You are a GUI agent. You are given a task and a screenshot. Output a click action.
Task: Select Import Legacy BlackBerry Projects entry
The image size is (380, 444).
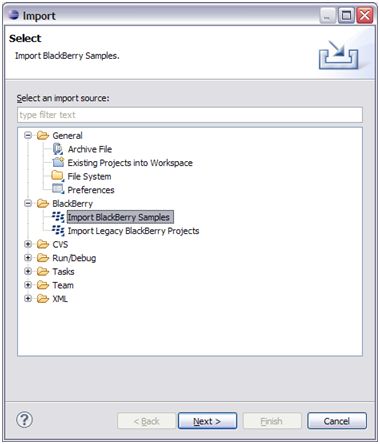pyautogui.click(x=133, y=231)
